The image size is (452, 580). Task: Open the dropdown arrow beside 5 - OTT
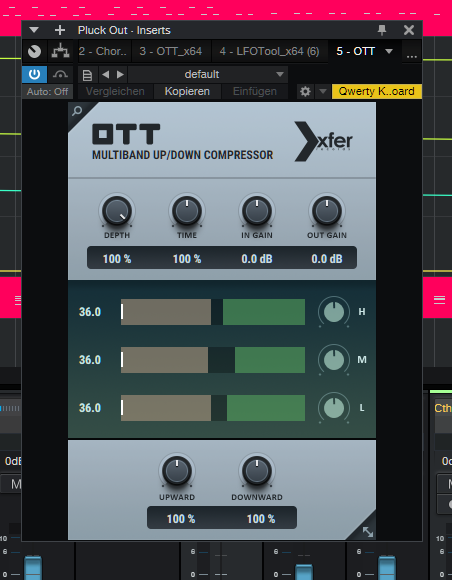(389, 51)
